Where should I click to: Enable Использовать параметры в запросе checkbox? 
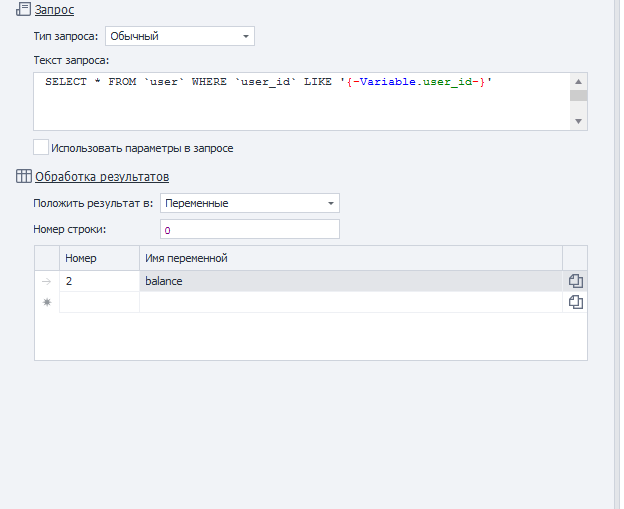(x=41, y=148)
